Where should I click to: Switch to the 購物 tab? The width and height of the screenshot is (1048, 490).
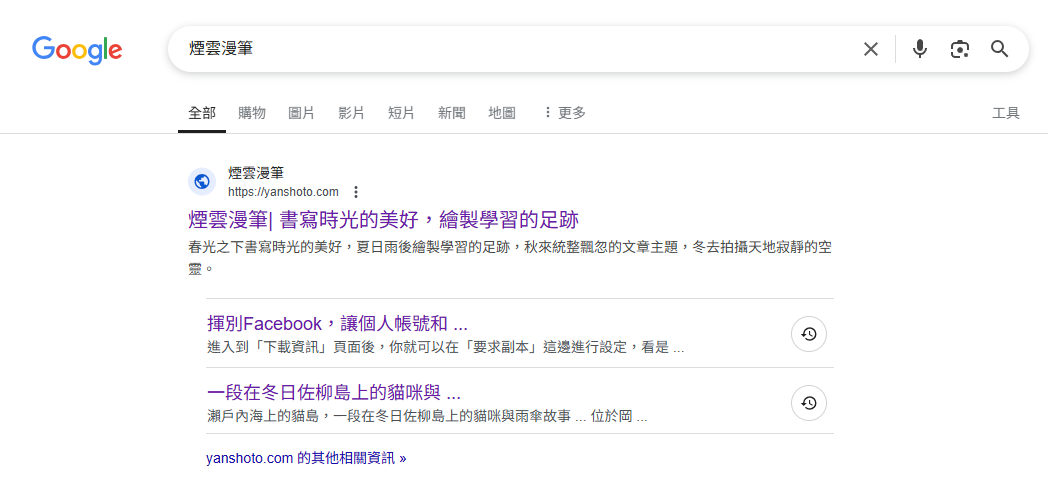click(x=252, y=113)
